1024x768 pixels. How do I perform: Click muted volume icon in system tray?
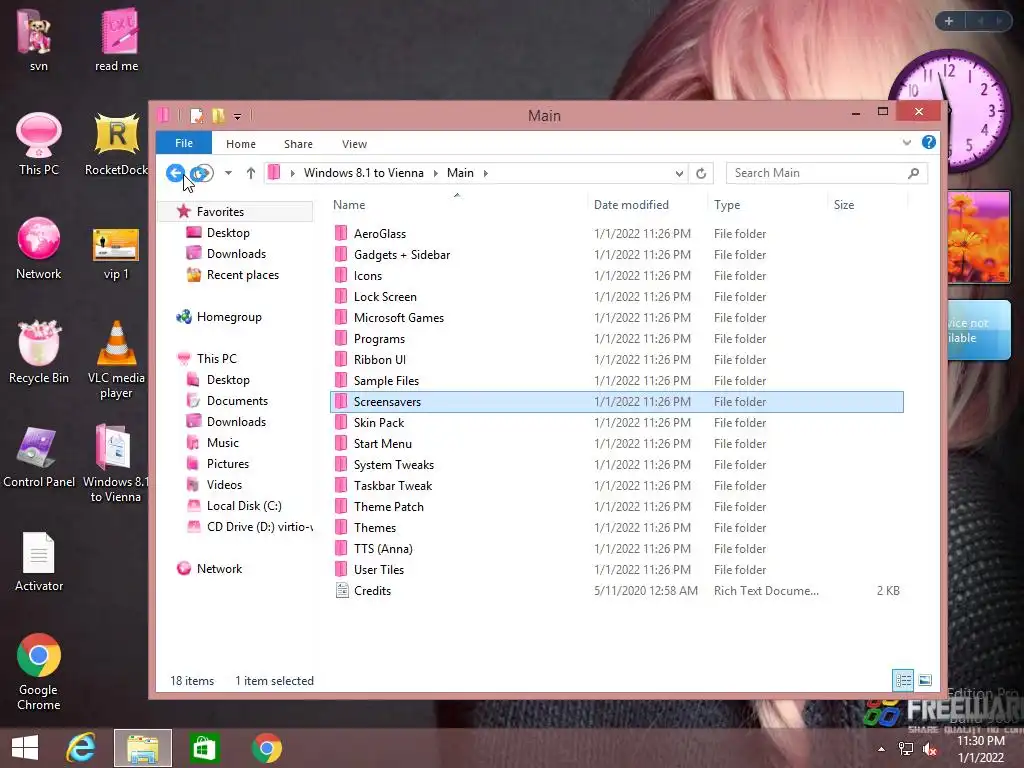coord(929,748)
